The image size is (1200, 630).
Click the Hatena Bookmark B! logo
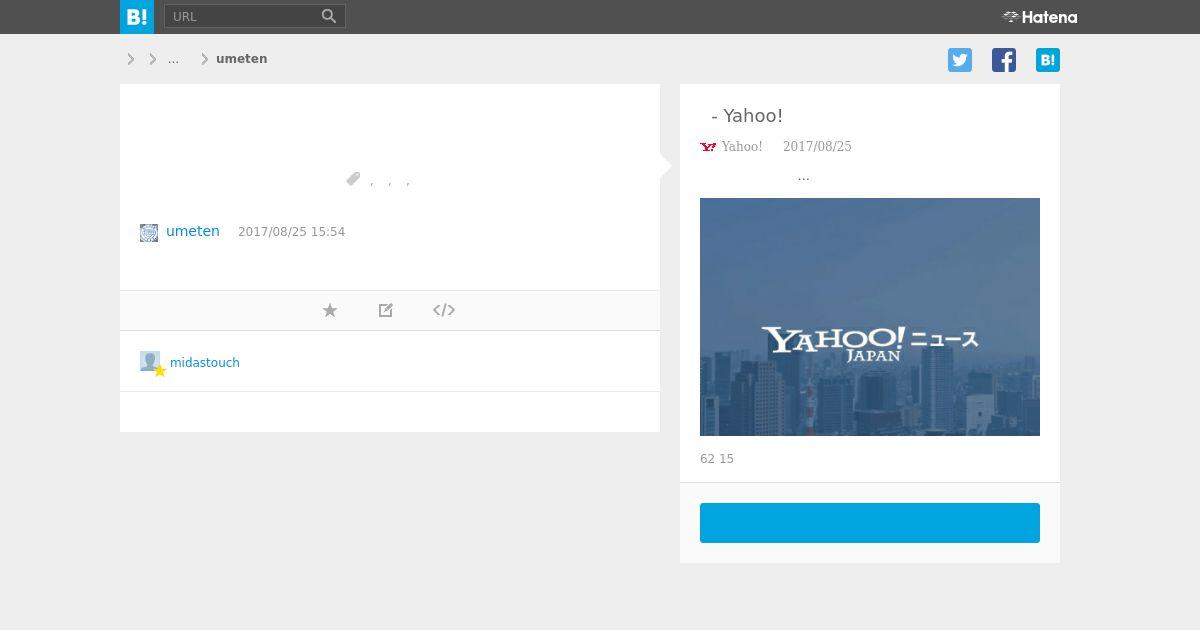tap(137, 17)
